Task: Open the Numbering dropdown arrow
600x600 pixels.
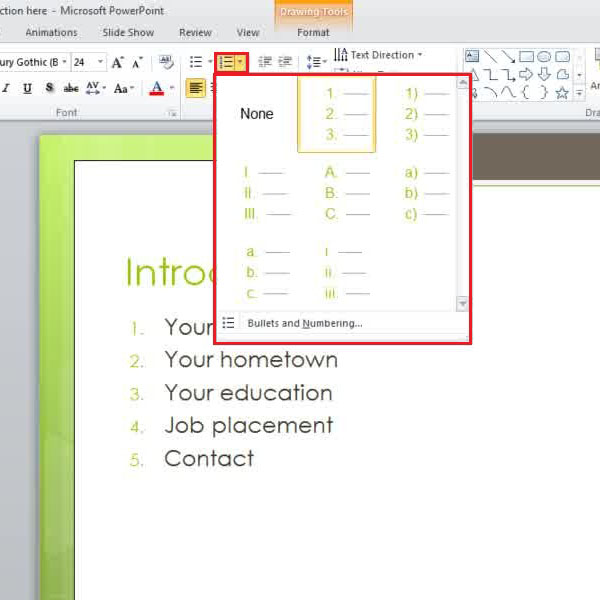Action: point(241,62)
